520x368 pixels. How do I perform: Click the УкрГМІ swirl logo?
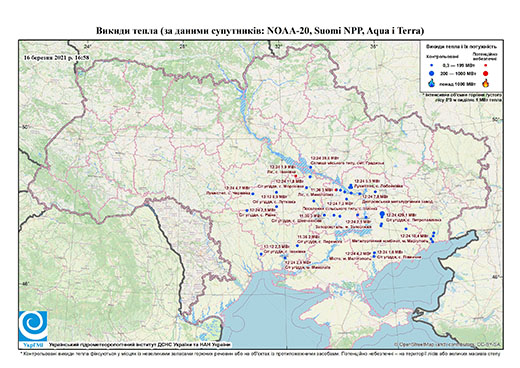(x=33, y=326)
